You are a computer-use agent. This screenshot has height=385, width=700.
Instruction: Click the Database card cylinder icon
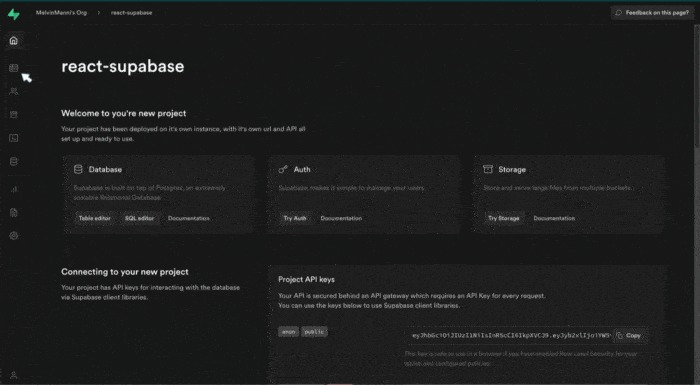pyautogui.click(x=78, y=169)
